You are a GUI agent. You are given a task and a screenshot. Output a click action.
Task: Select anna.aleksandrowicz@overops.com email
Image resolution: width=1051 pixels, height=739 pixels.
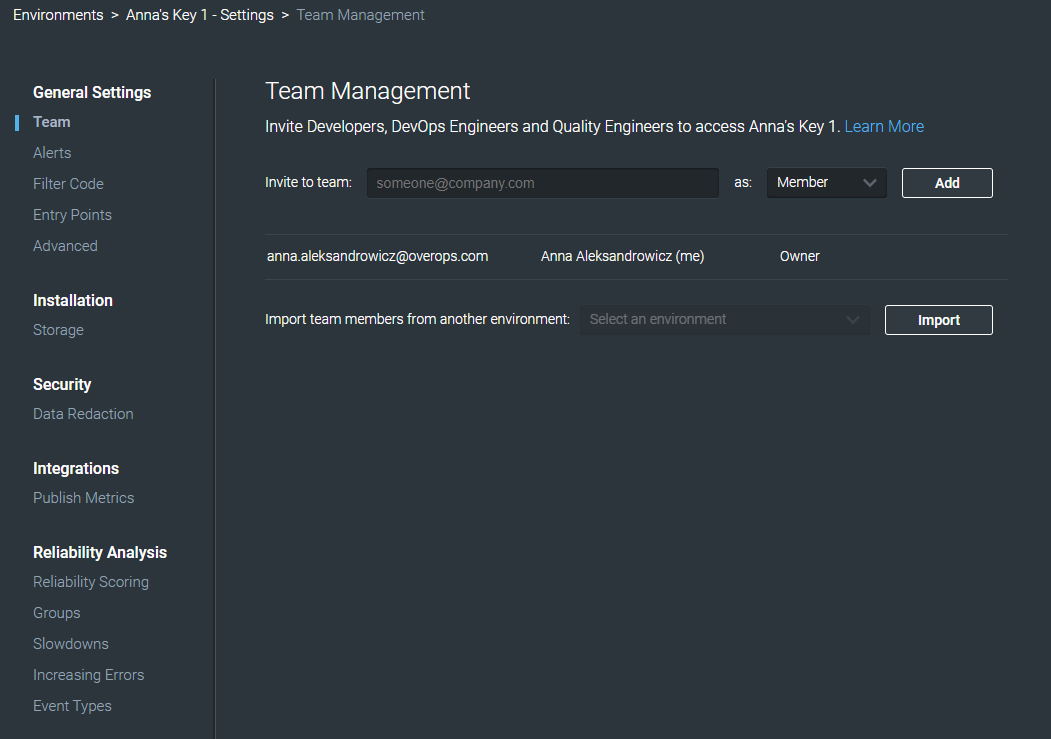(377, 257)
